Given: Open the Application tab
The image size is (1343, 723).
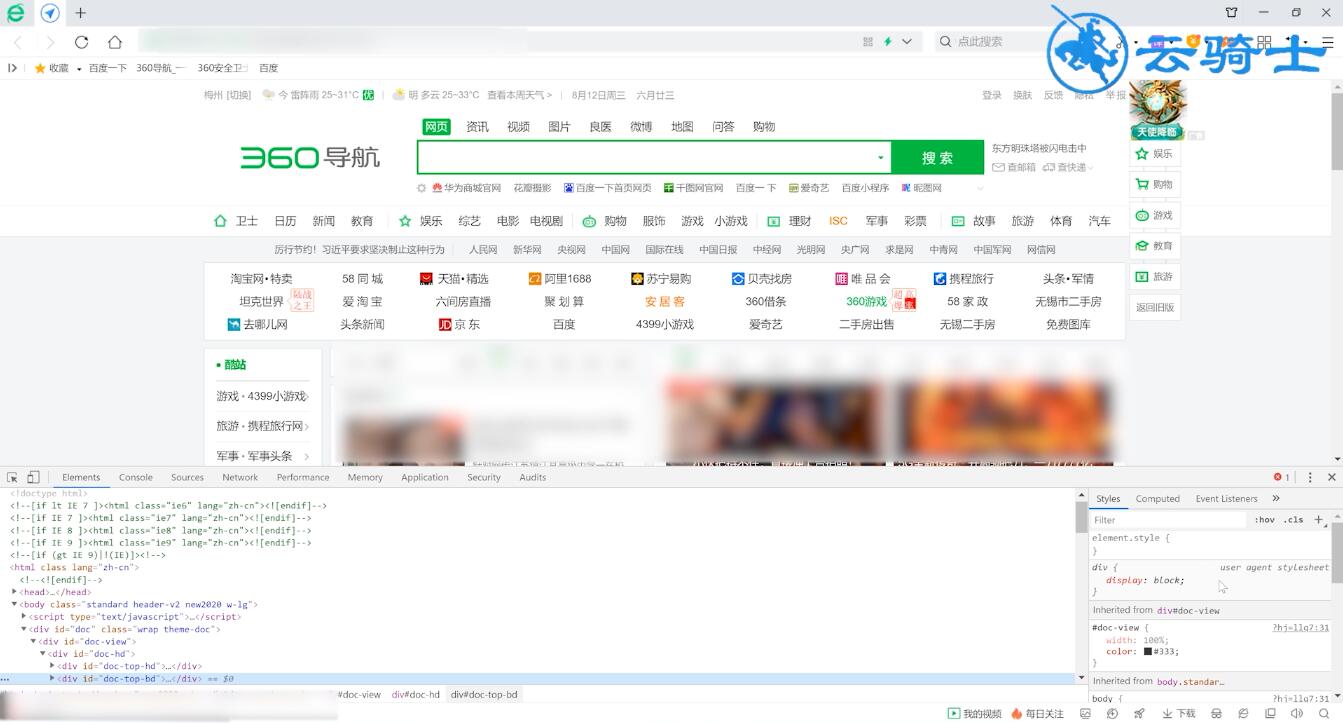Looking at the screenshot, I should tap(425, 477).
